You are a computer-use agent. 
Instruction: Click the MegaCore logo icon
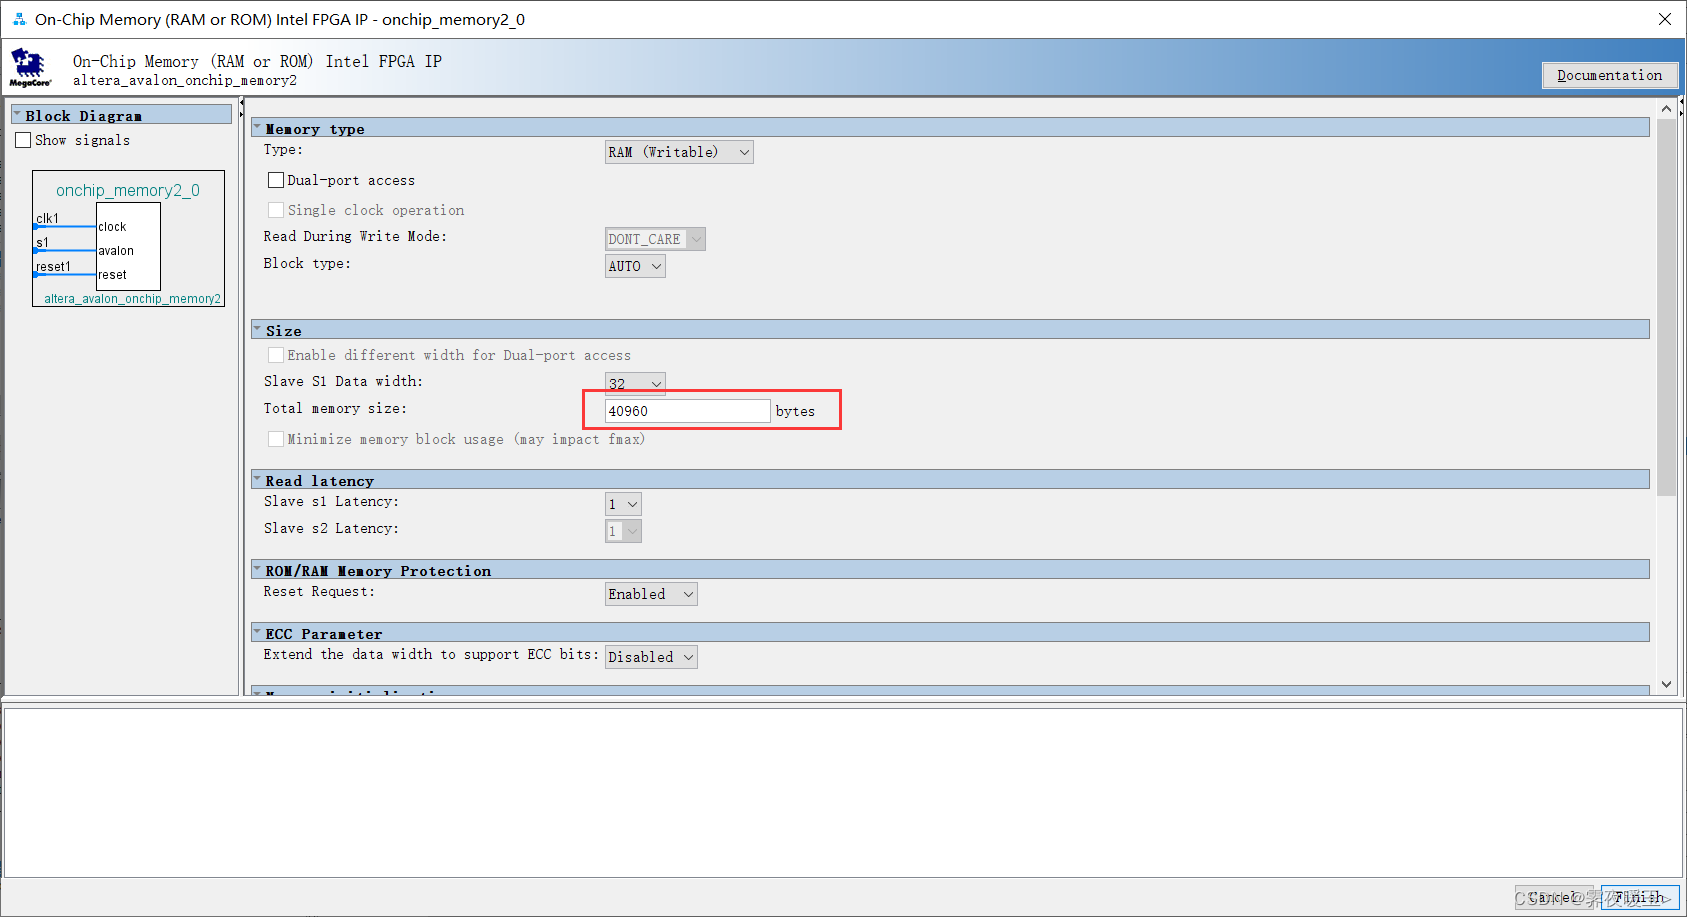tap(30, 68)
